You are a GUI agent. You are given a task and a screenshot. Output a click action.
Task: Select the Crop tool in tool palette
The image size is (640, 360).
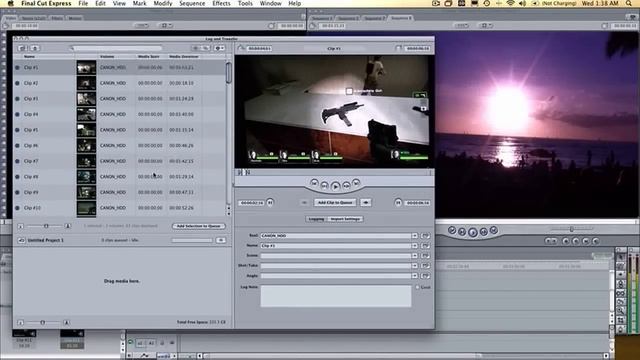[620, 320]
